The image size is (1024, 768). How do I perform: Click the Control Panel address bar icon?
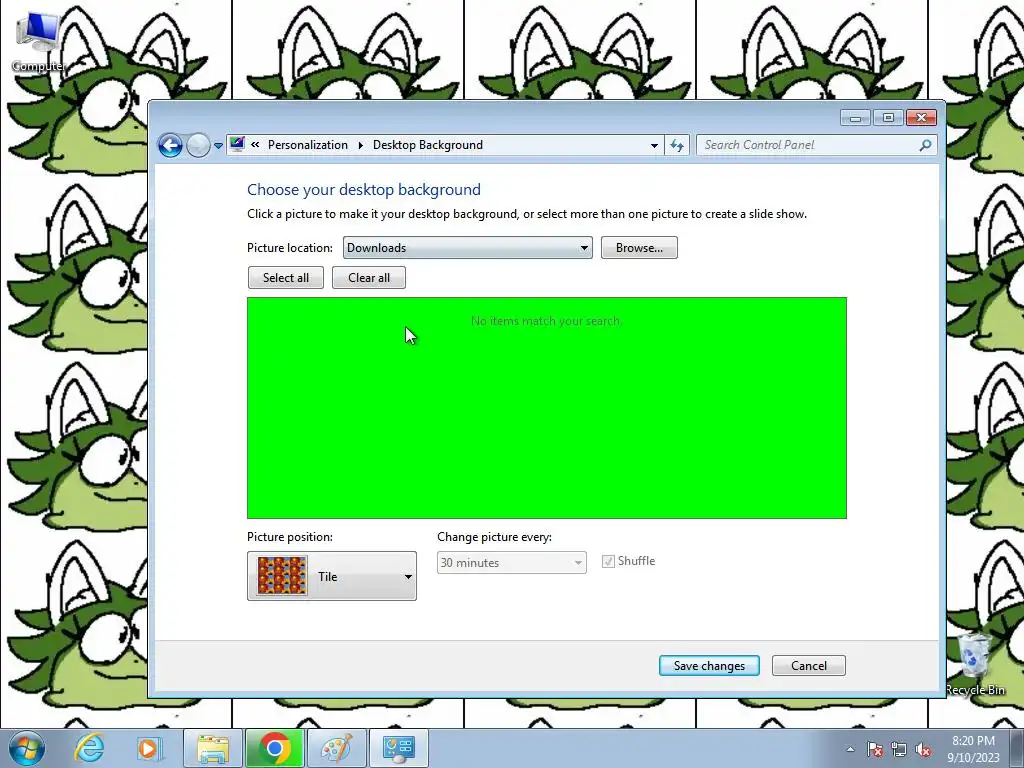point(237,144)
